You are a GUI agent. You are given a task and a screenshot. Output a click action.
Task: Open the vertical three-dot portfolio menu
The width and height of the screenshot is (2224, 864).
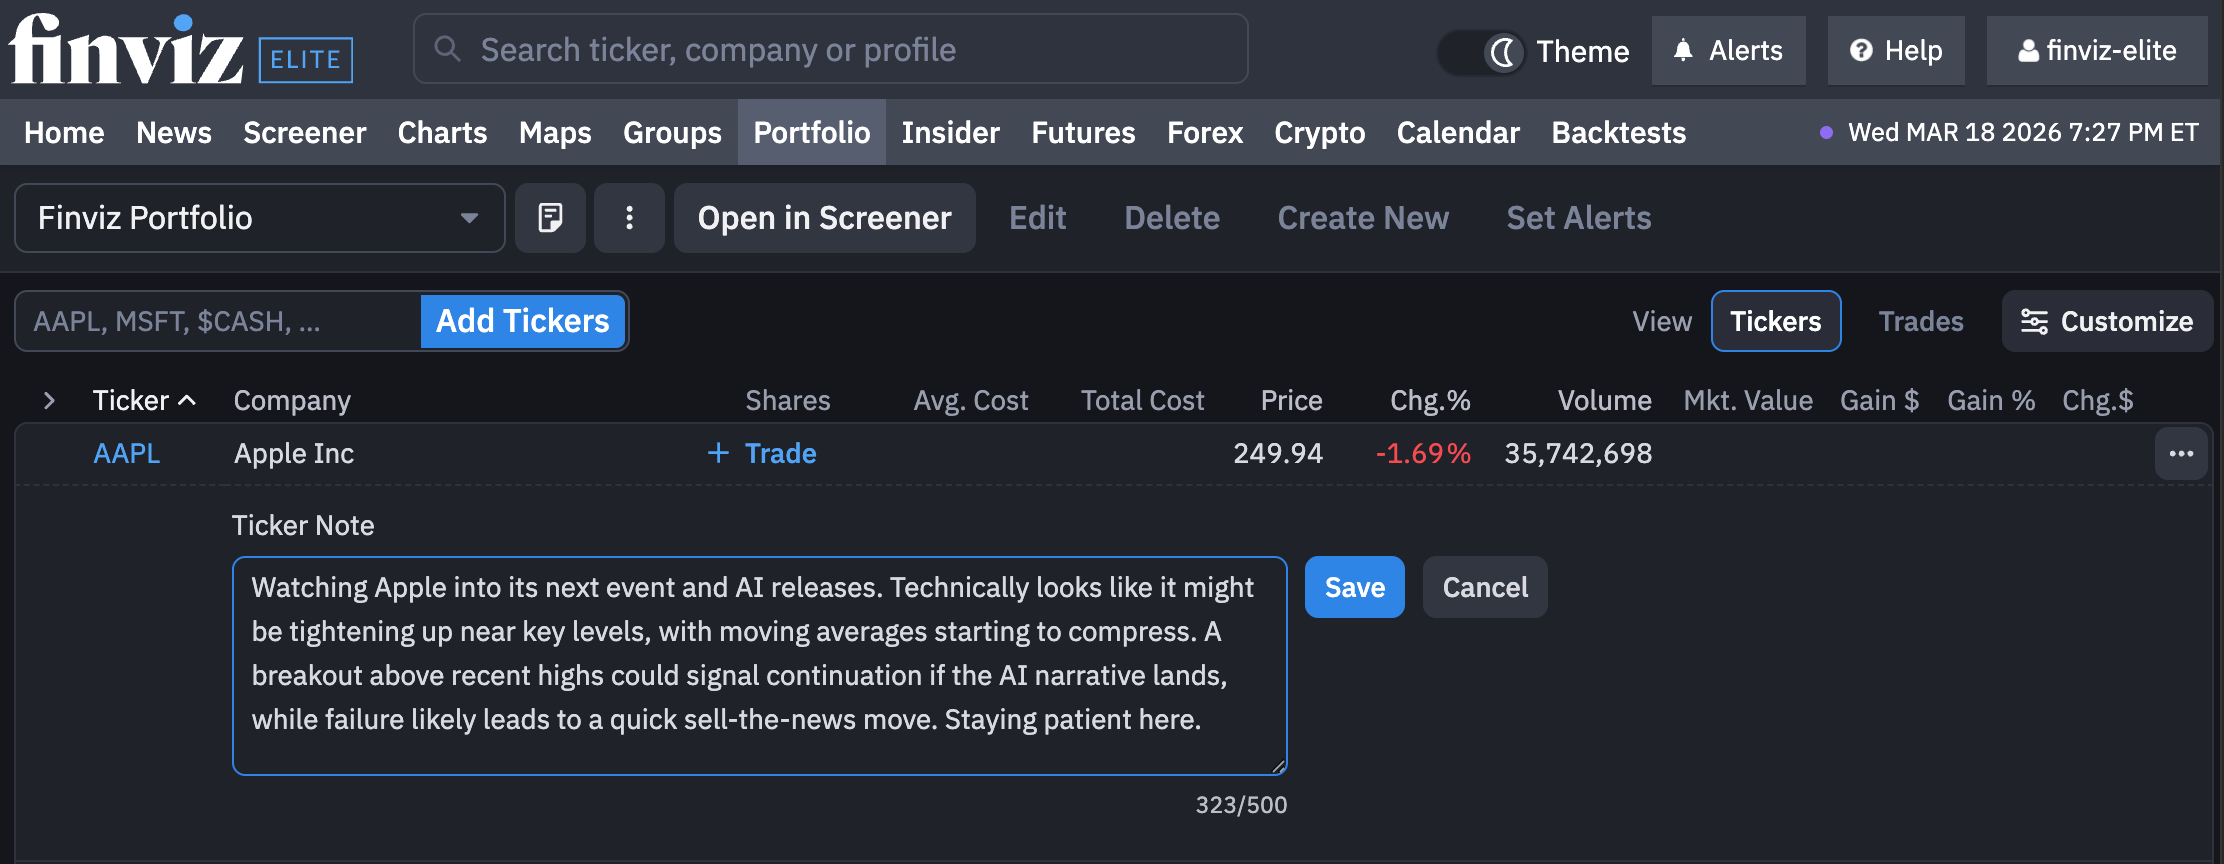tap(629, 218)
